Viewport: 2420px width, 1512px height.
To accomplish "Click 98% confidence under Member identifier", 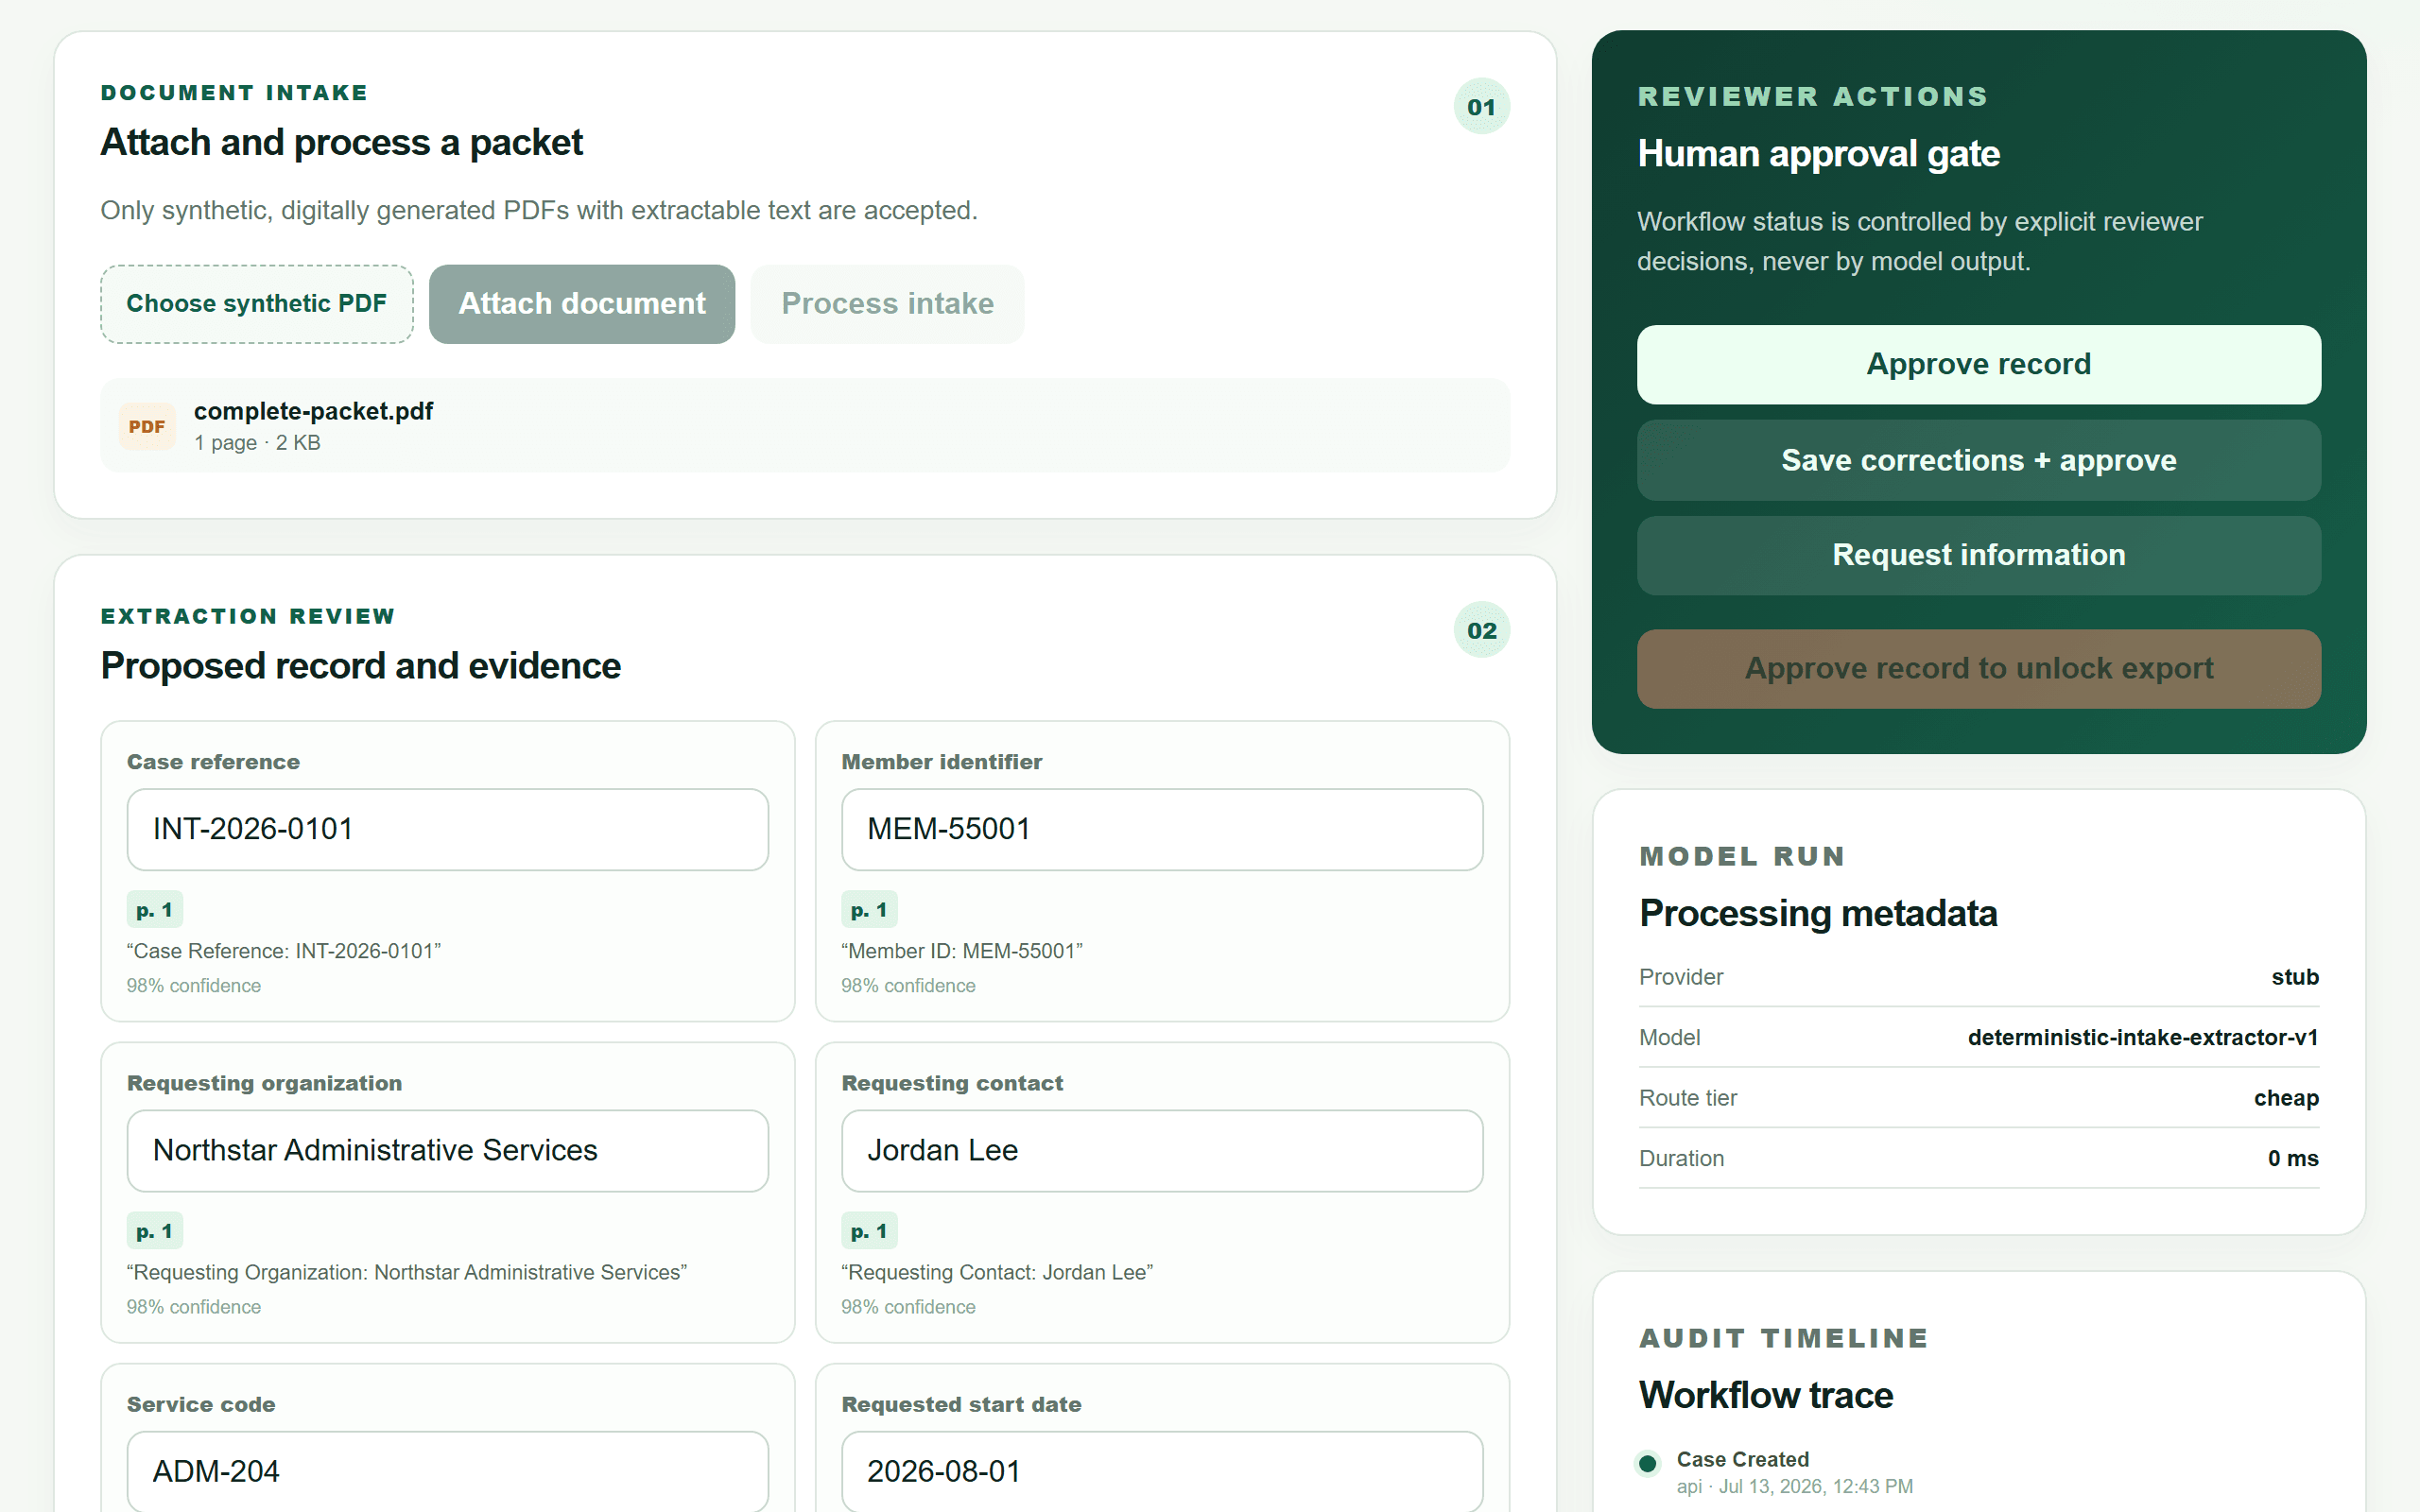I will coord(908,986).
